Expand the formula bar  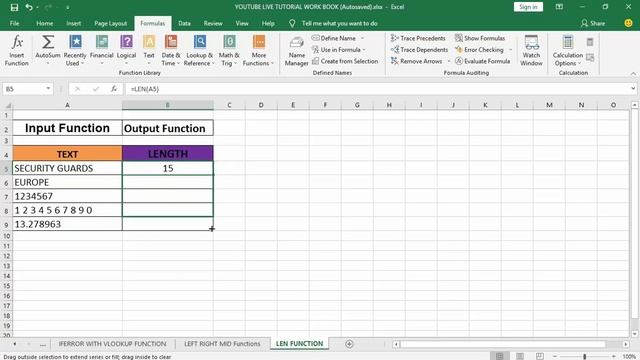click(633, 89)
